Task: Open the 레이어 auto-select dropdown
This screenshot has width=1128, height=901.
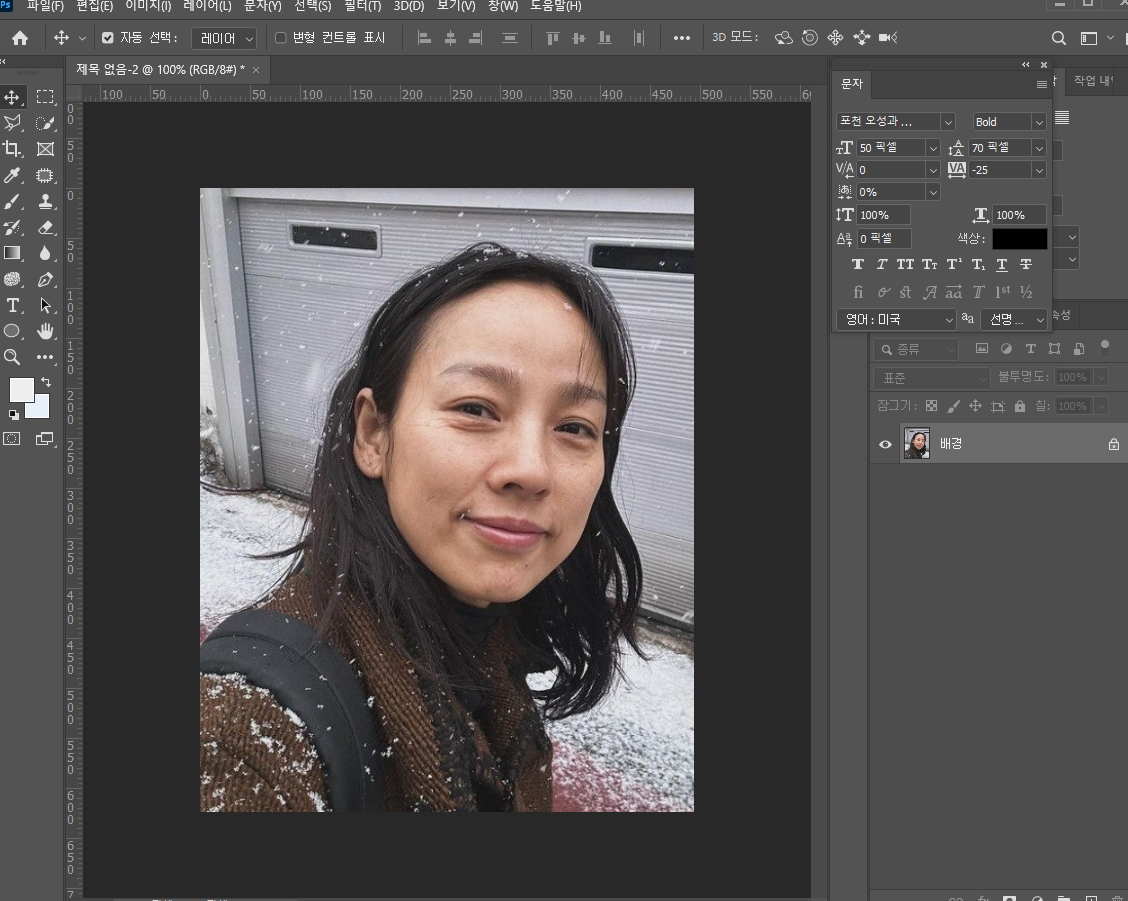Action: (x=224, y=38)
